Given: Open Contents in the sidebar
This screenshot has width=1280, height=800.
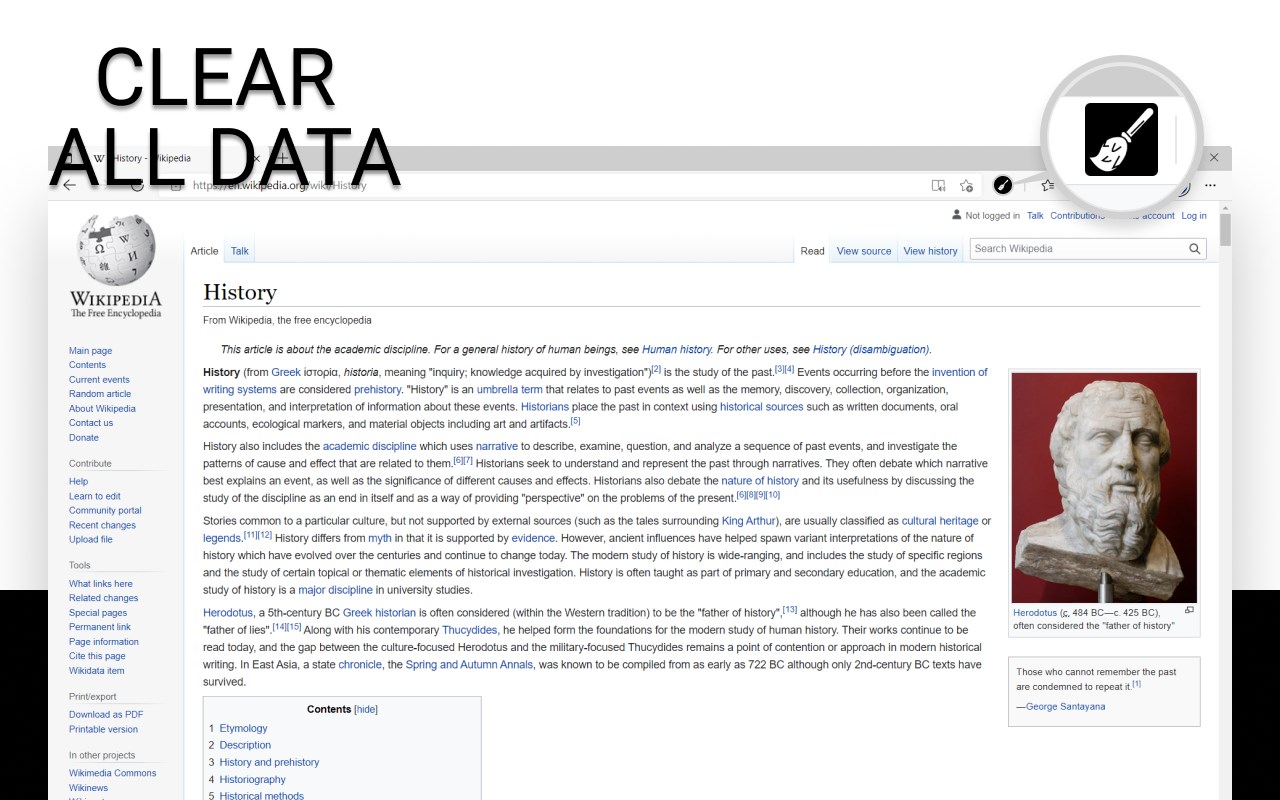Looking at the screenshot, I should (x=87, y=365).
